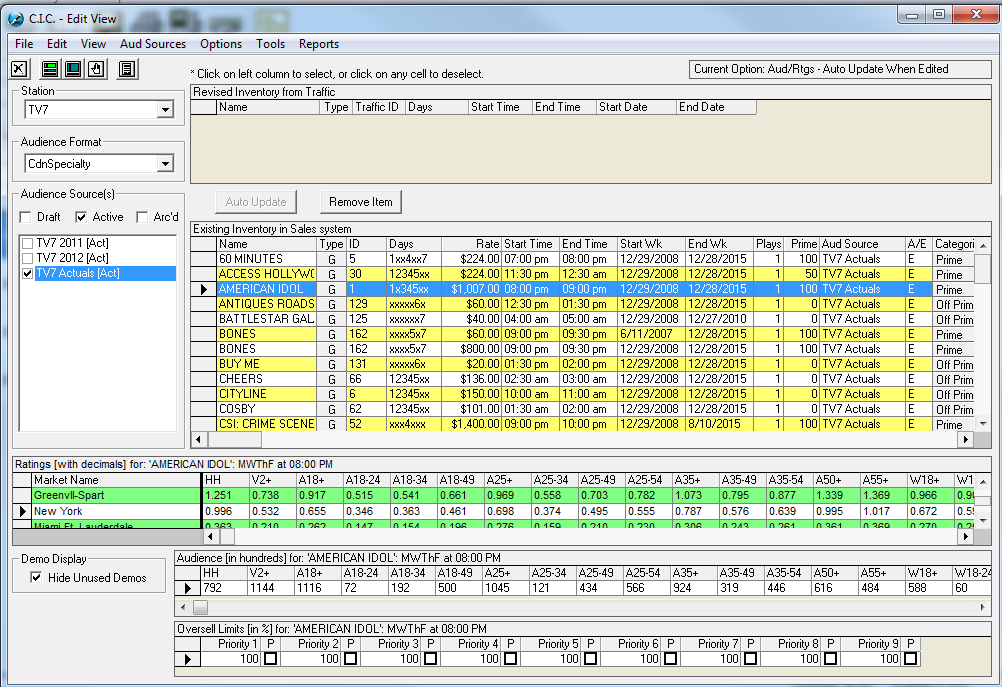Click the teal screen toolbar icon
Screen dimensions: 1002x687
[73, 69]
